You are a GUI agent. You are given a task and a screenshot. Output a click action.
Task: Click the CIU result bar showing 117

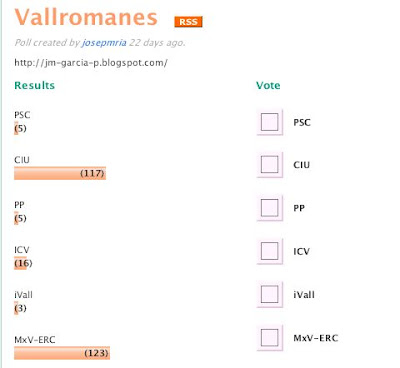coord(60,173)
